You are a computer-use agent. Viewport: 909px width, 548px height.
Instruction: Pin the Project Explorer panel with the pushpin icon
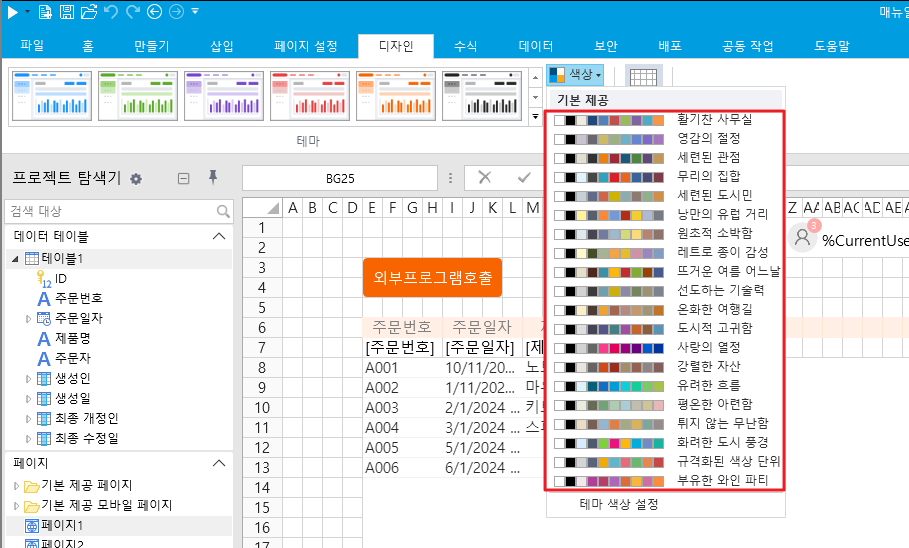(x=212, y=178)
